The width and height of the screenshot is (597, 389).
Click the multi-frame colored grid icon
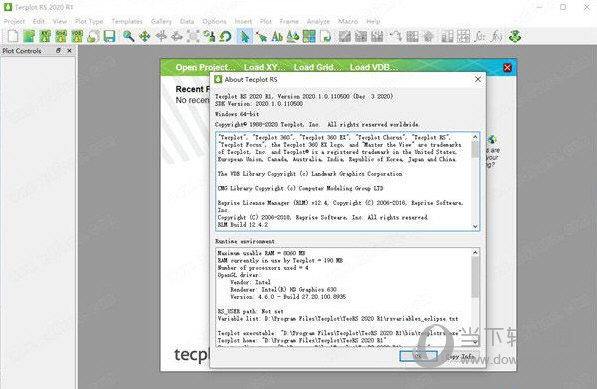(x=309, y=36)
